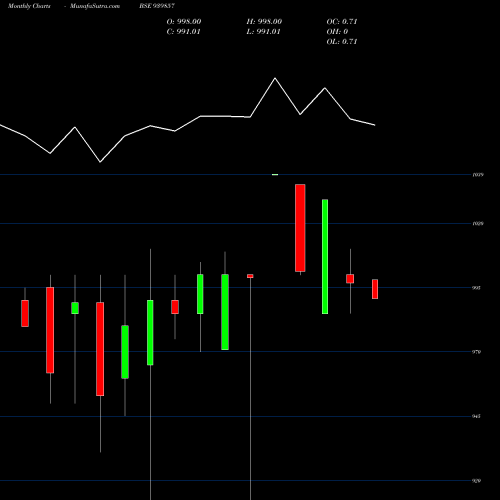
Task: Select the open value 'O: 998.00'
Action: pos(184,22)
